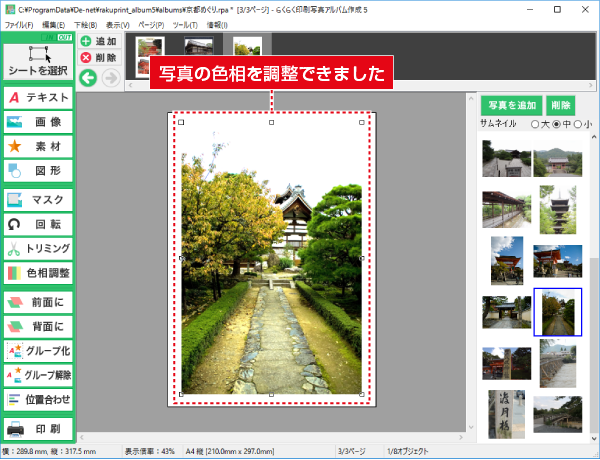
Task: Click the グループ化 group button
Action: coord(38,351)
